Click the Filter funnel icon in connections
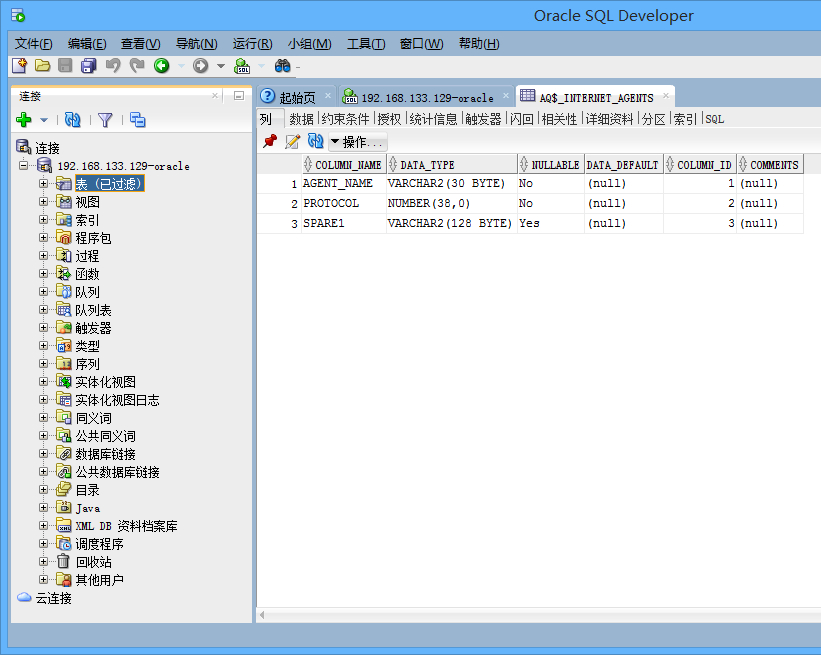The image size is (821, 655). click(x=105, y=120)
